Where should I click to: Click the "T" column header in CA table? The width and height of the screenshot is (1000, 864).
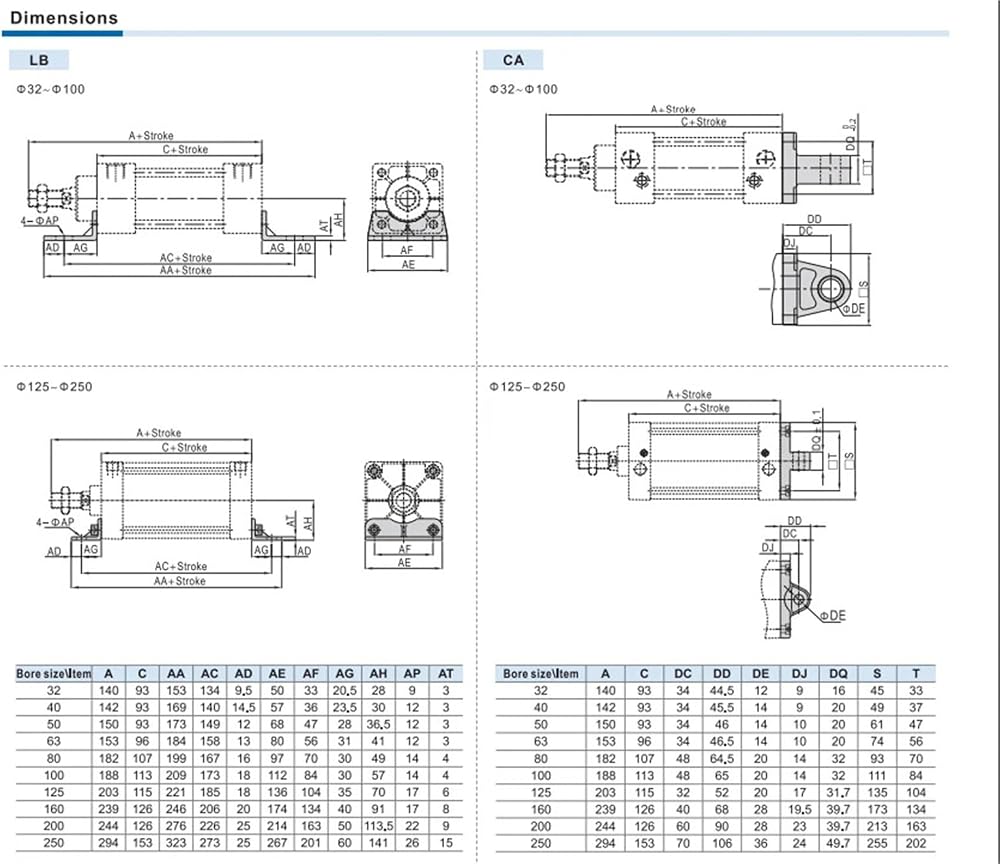(x=916, y=673)
